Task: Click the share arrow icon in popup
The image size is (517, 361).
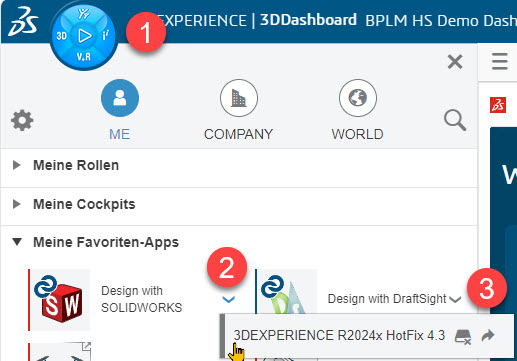Action: pos(488,335)
